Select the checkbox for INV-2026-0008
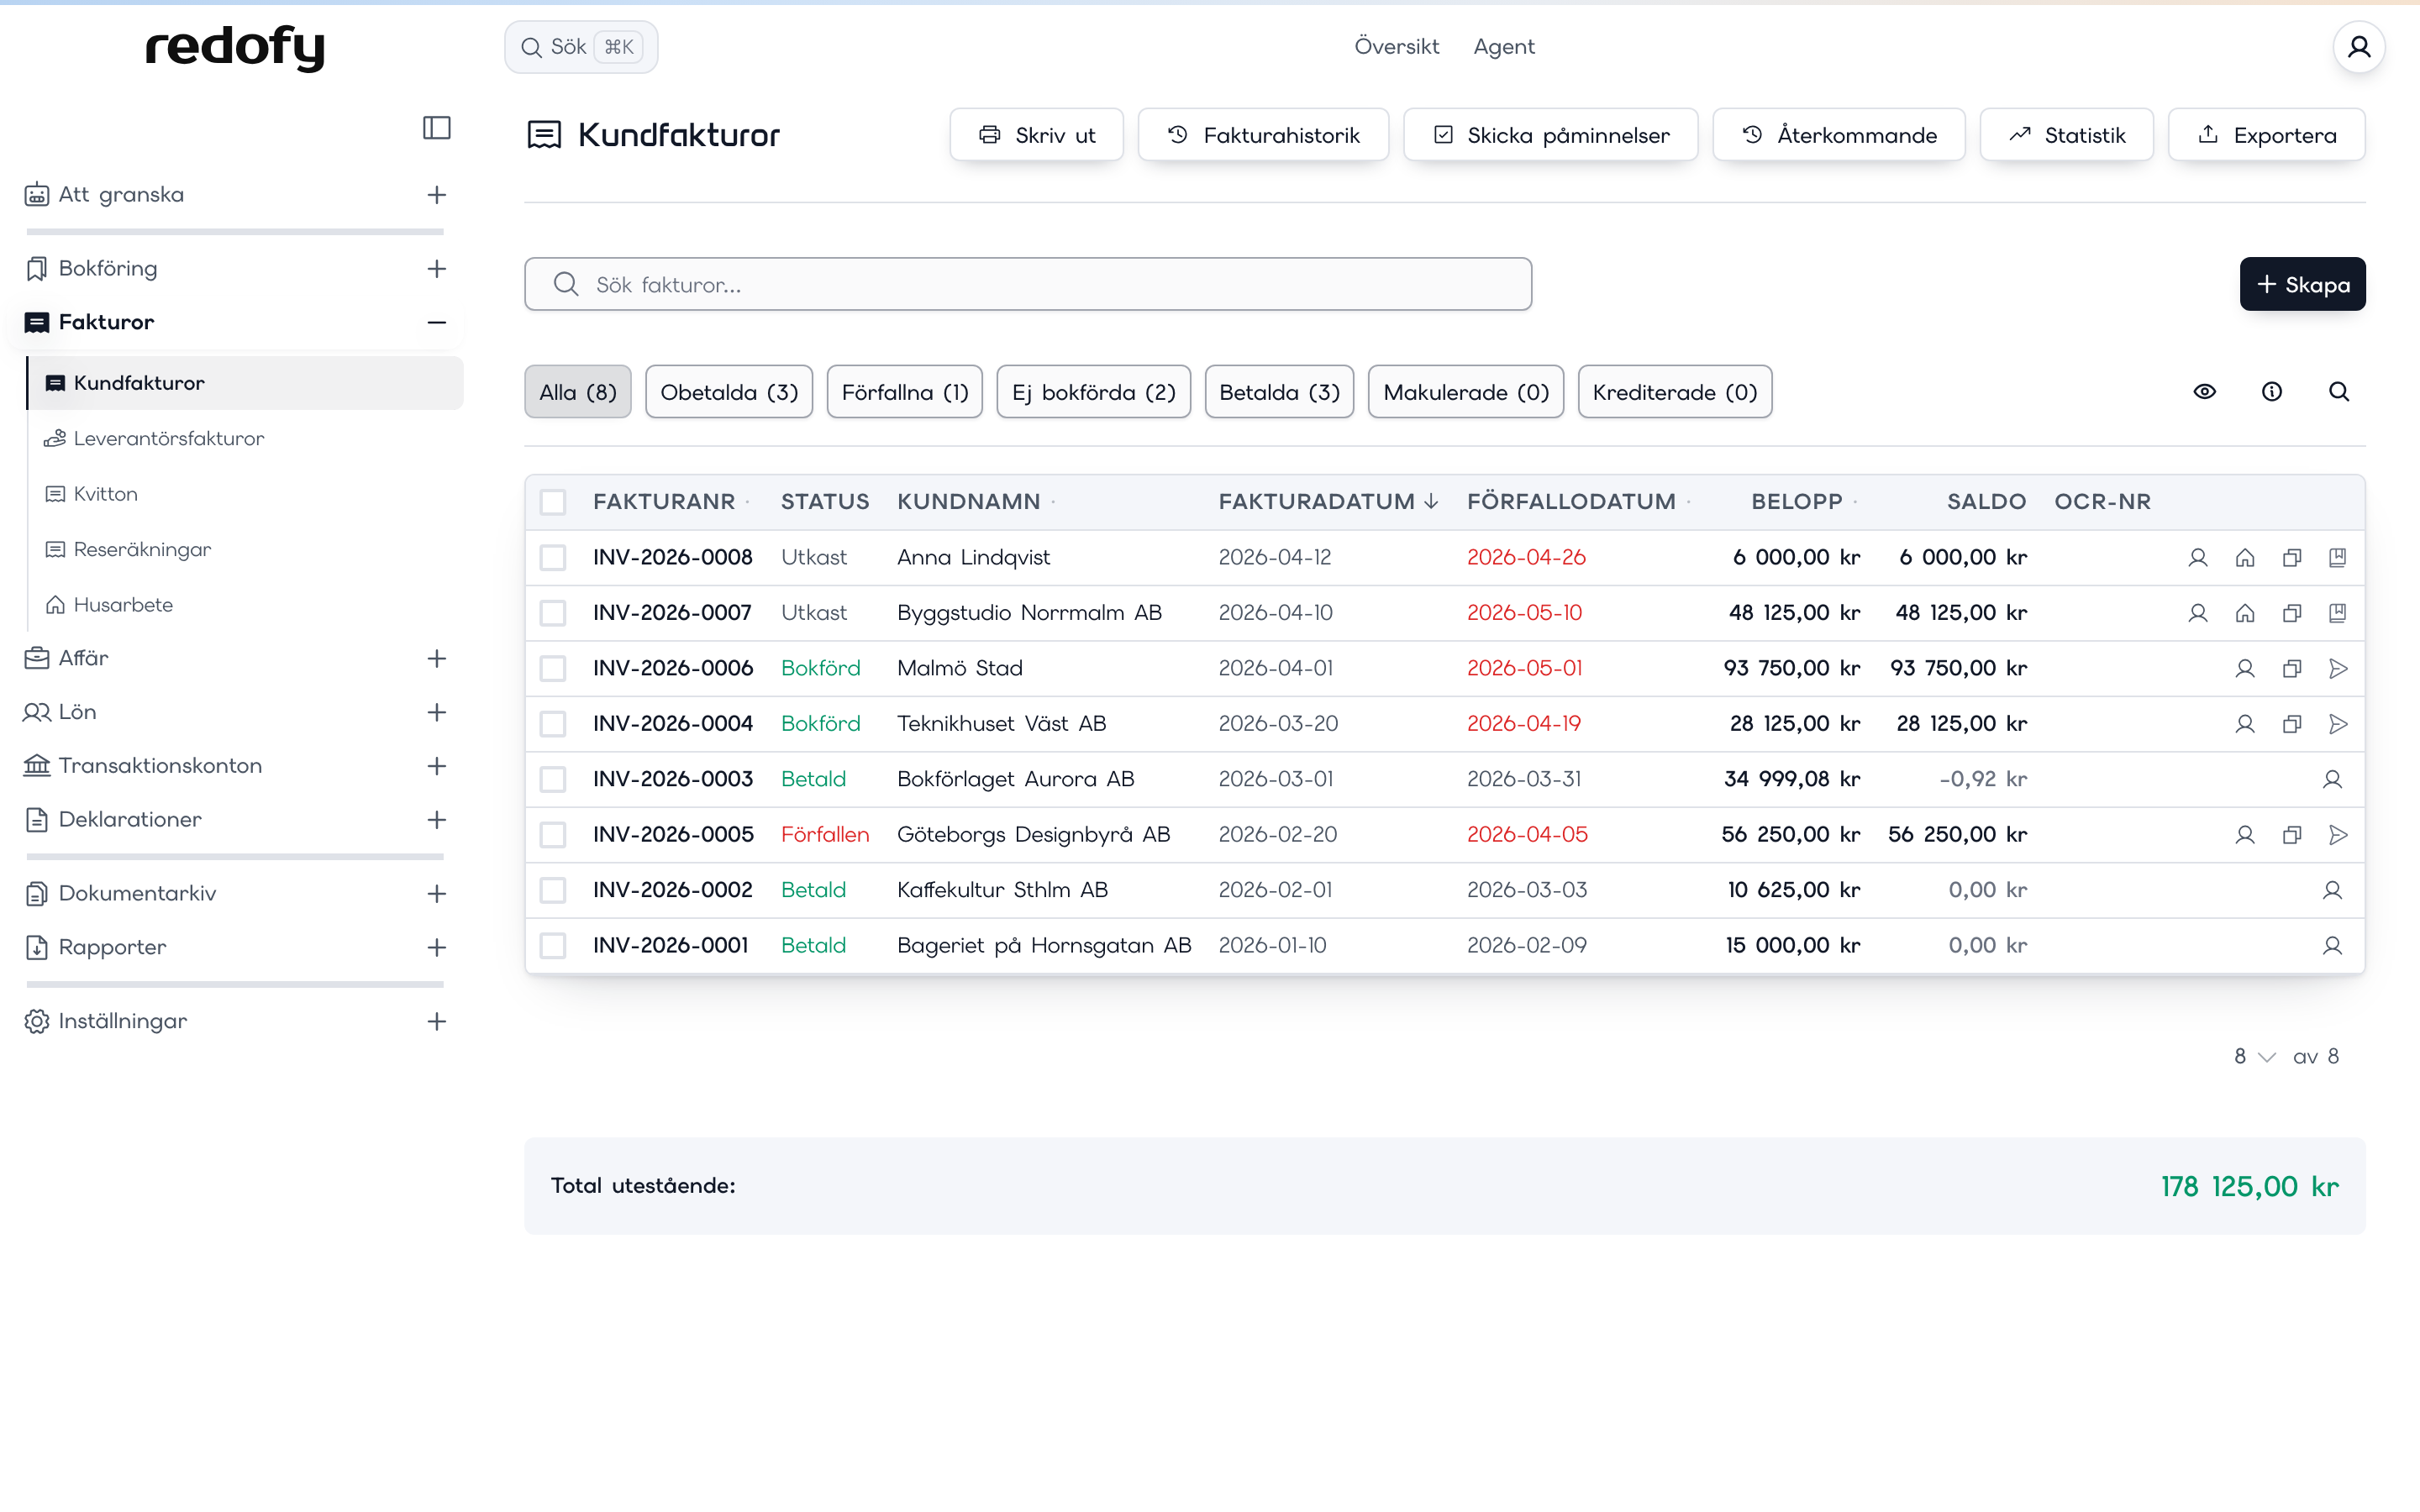 tap(553, 557)
